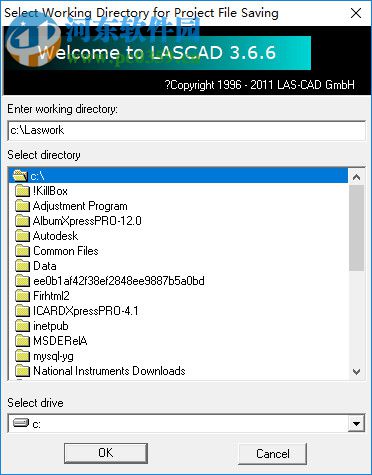The image size is (372, 475).
Task: Choose the Data directory name
Action: pos(45,266)
